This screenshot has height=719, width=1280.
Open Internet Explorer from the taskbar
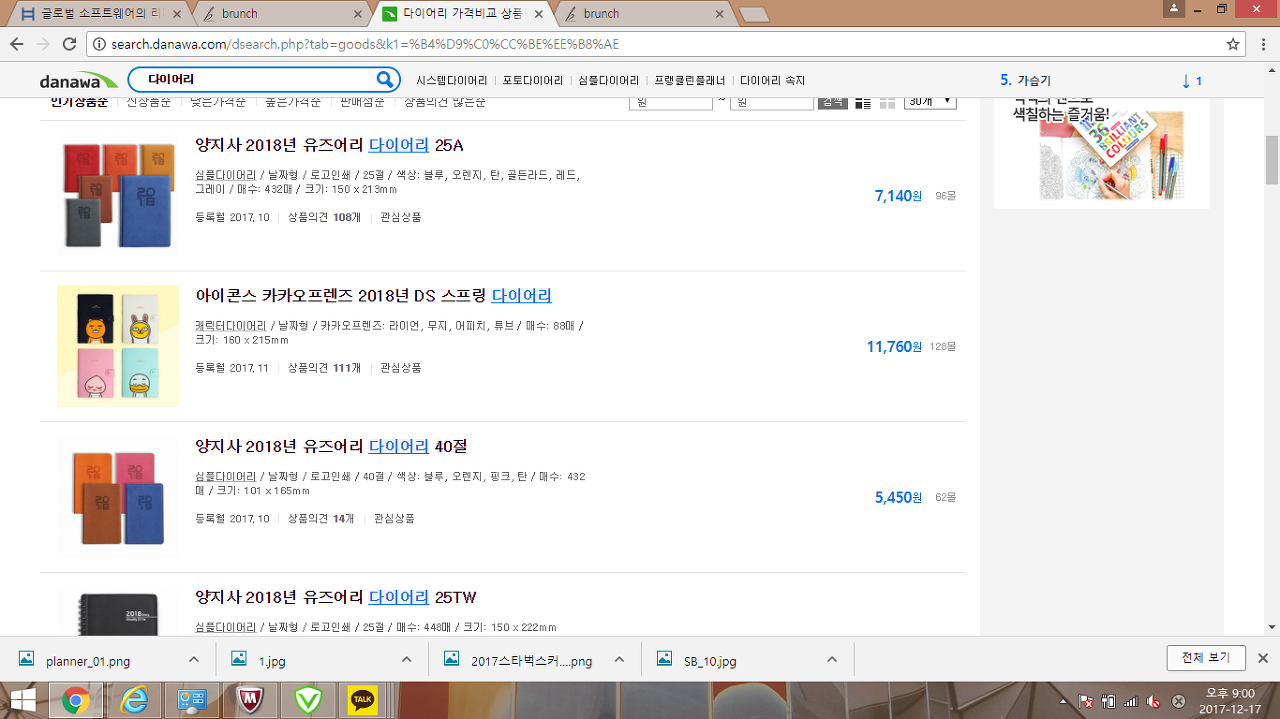point(134,700)
